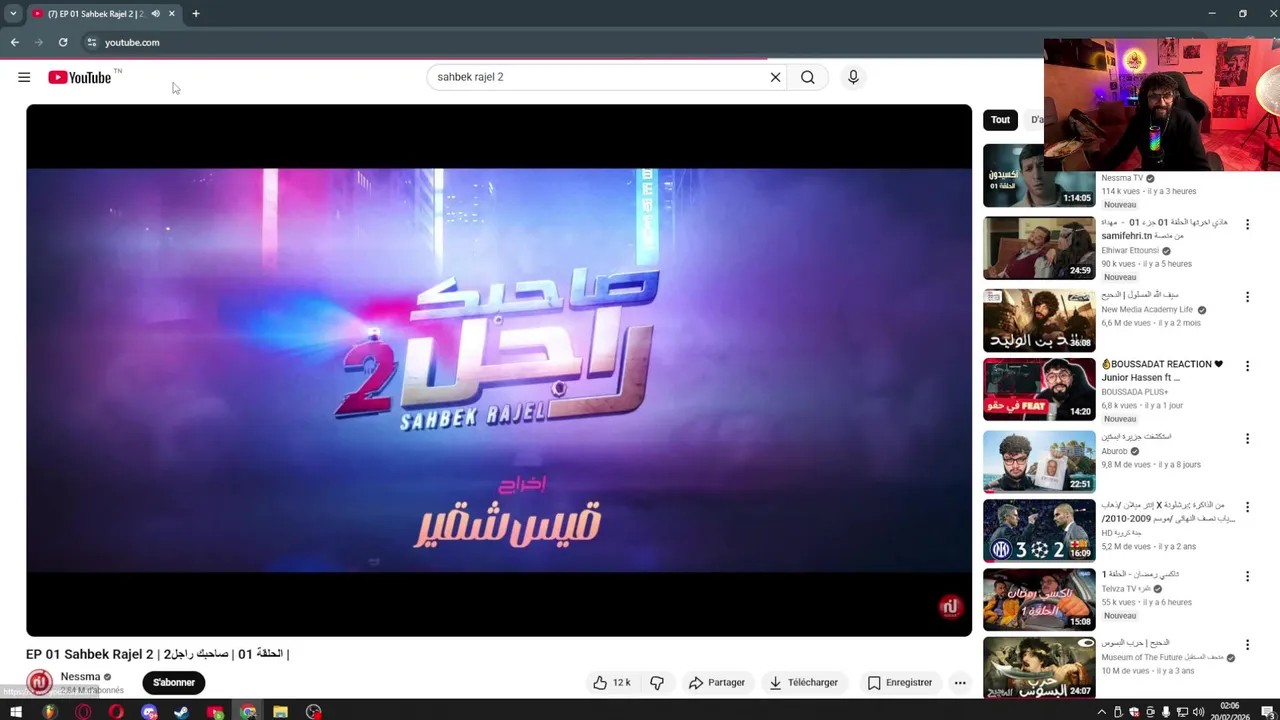Launch Steam from the taskbar
Viewport: 1280px width, 720px height.
pyautogui.click(x=182, y=712)
